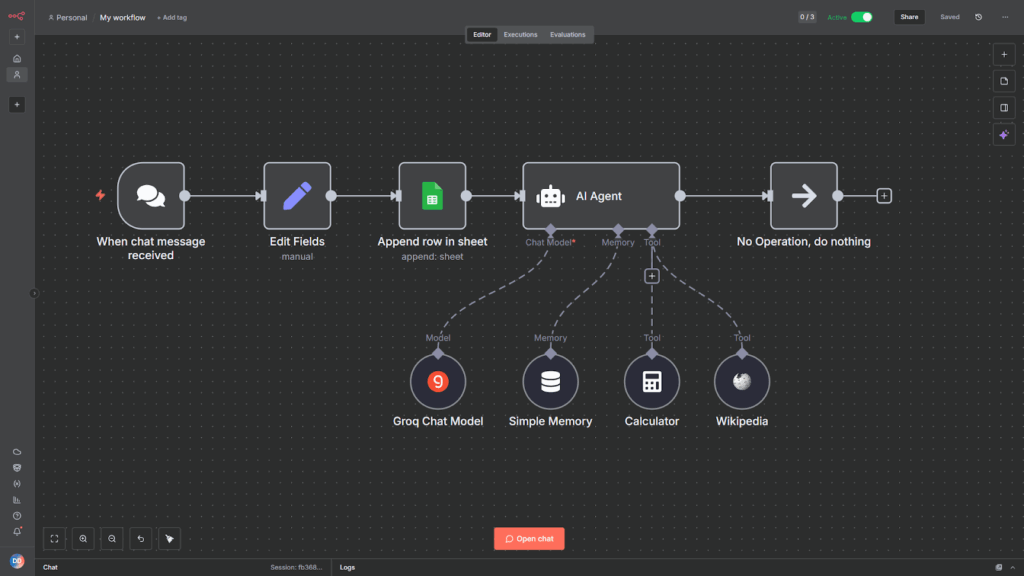
Task: Open the Groq Chat Model node
Action: [x=438, y=381]
